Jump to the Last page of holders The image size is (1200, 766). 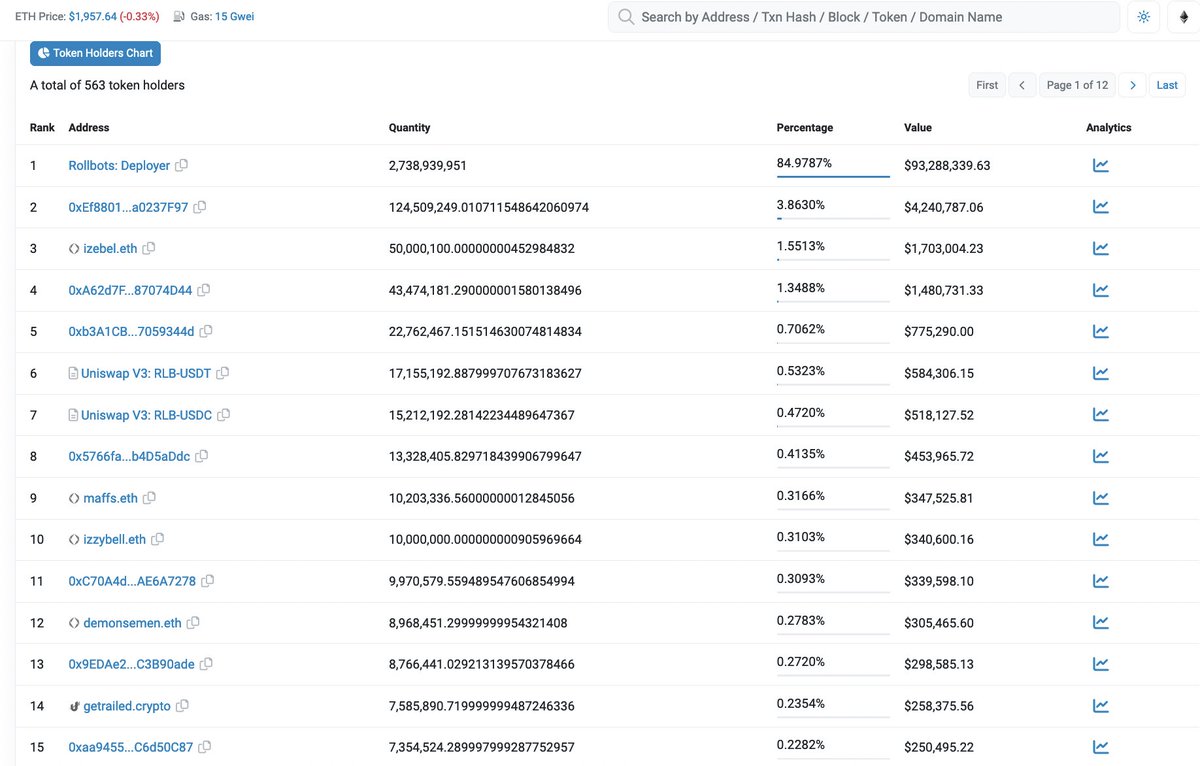click(x=1167, y=85)
